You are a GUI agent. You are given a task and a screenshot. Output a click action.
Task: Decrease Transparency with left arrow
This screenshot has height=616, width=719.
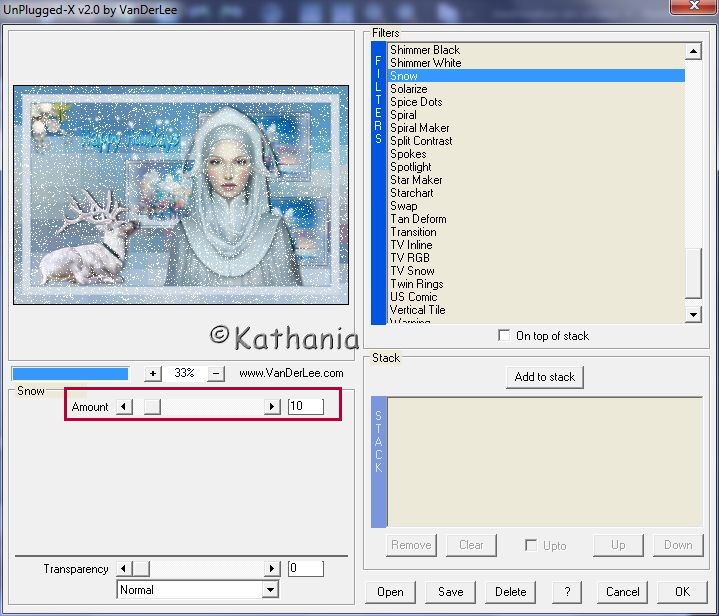point(124,569)
